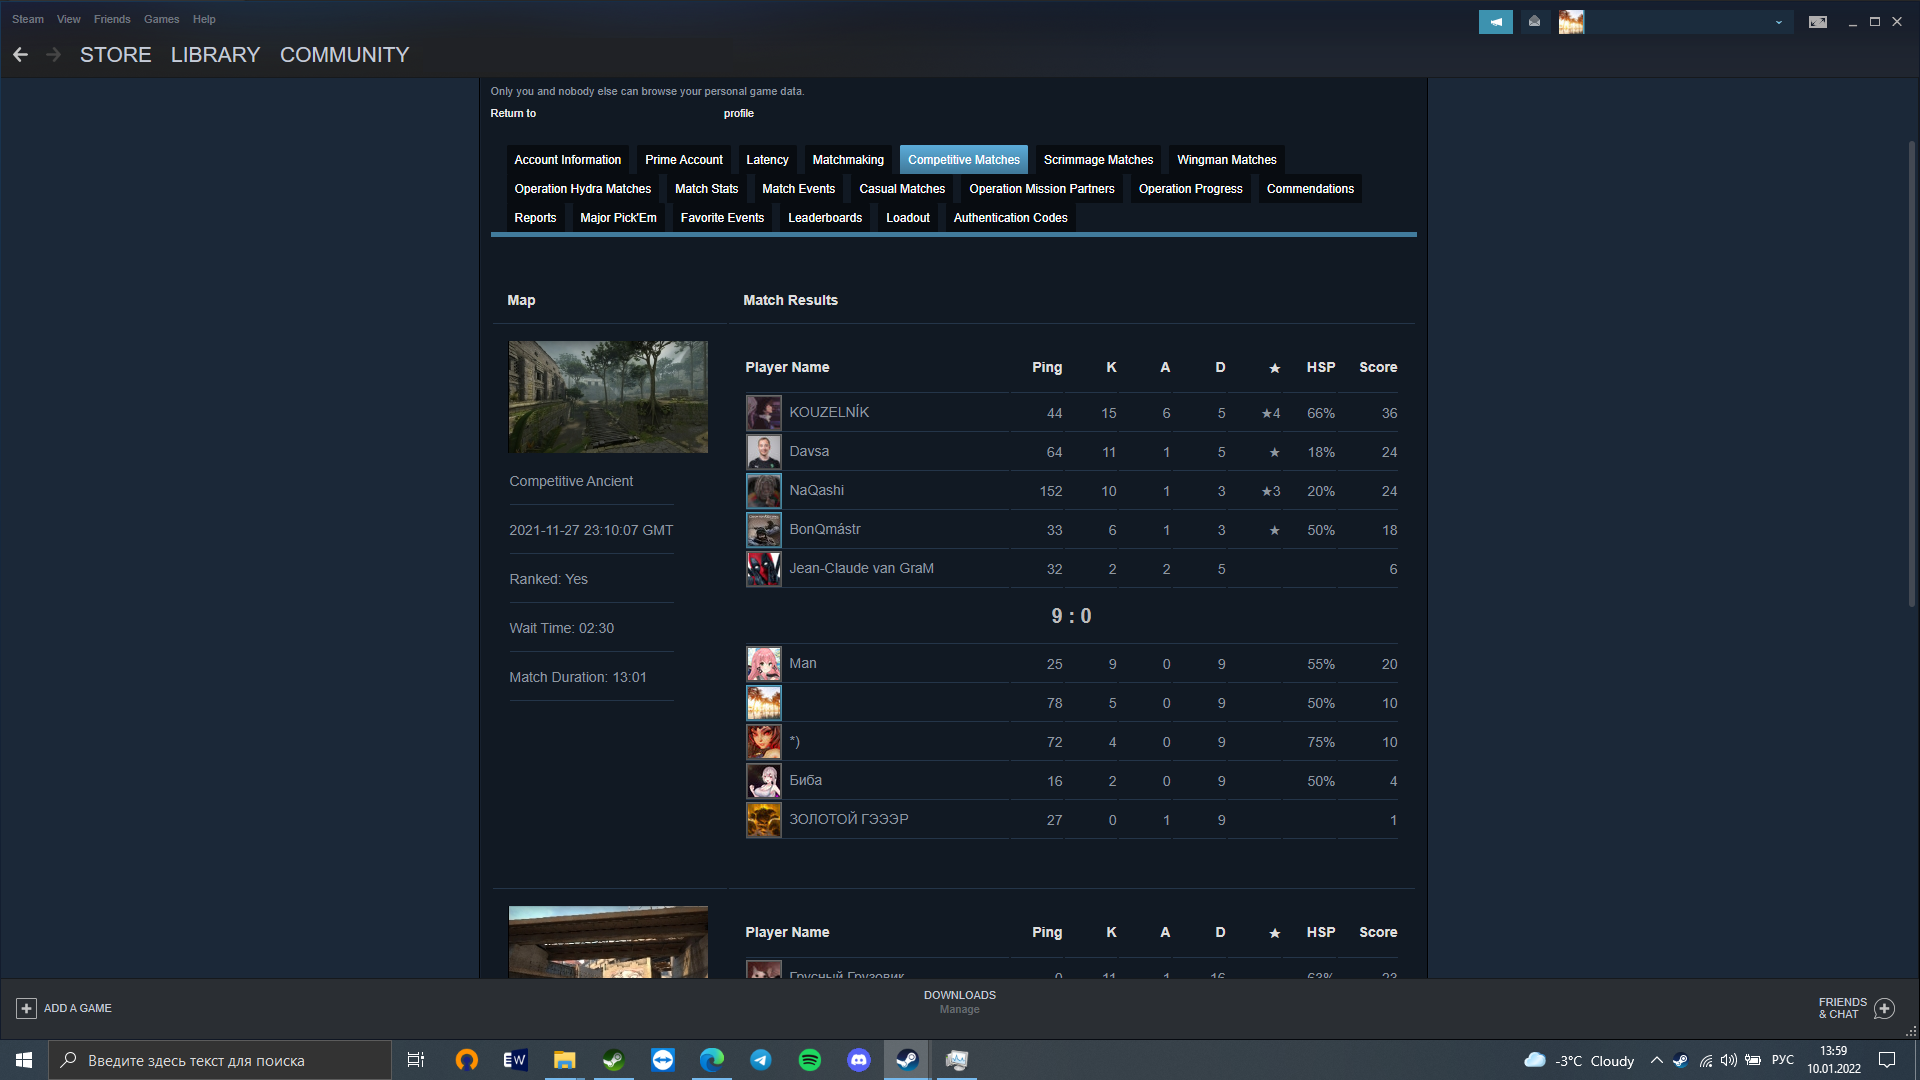
Task: Enter Big Picture mode icon
Action: click(1817, 22)
